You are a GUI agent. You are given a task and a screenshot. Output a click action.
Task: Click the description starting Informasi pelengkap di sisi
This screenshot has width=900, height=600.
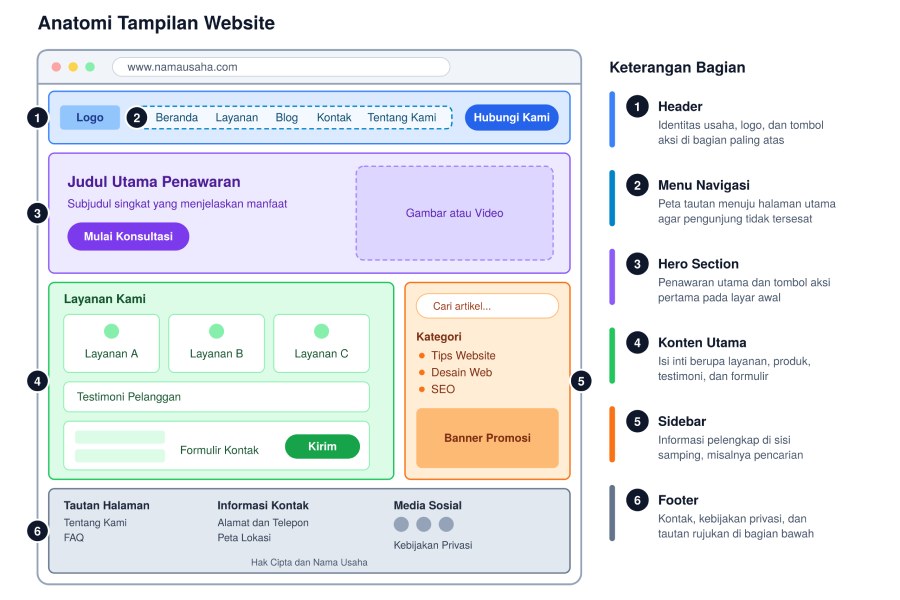730,447
